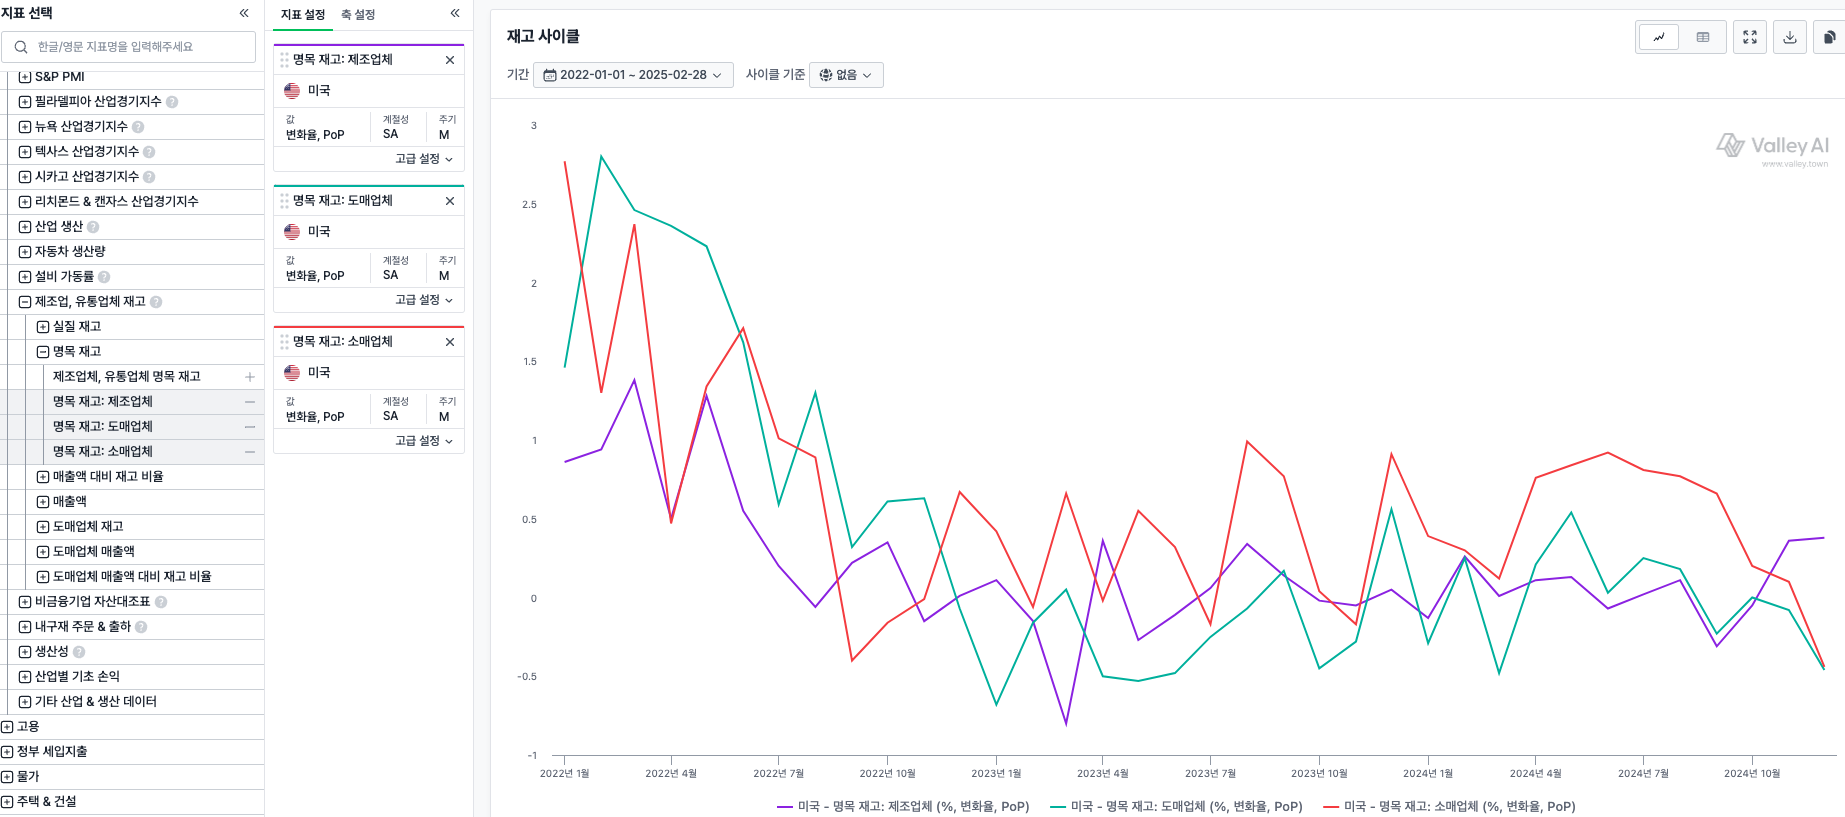Expand 고급 설정 in the 제조업체 card
1845x817 pixels.
pos(424,159)
